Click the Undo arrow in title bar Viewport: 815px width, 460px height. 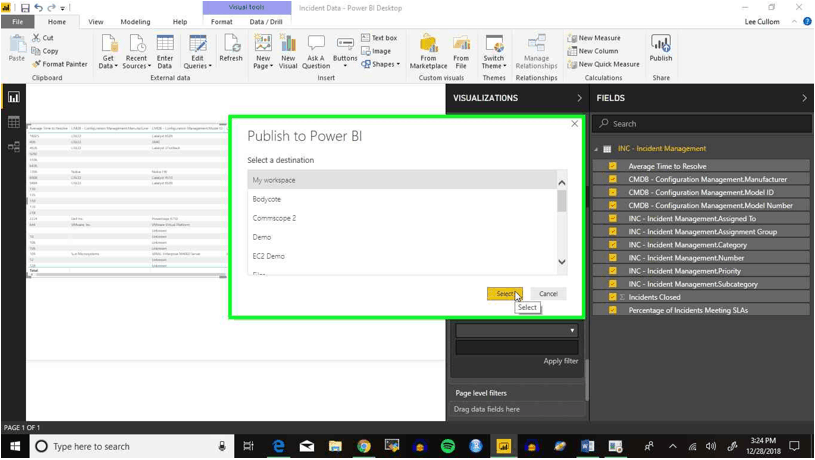pyautogui.click(x=38, y=8)
